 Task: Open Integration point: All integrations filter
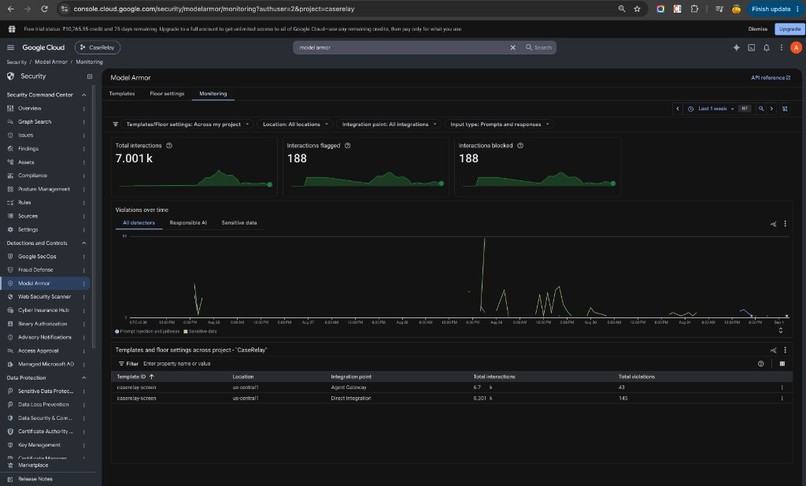point(389,124)
